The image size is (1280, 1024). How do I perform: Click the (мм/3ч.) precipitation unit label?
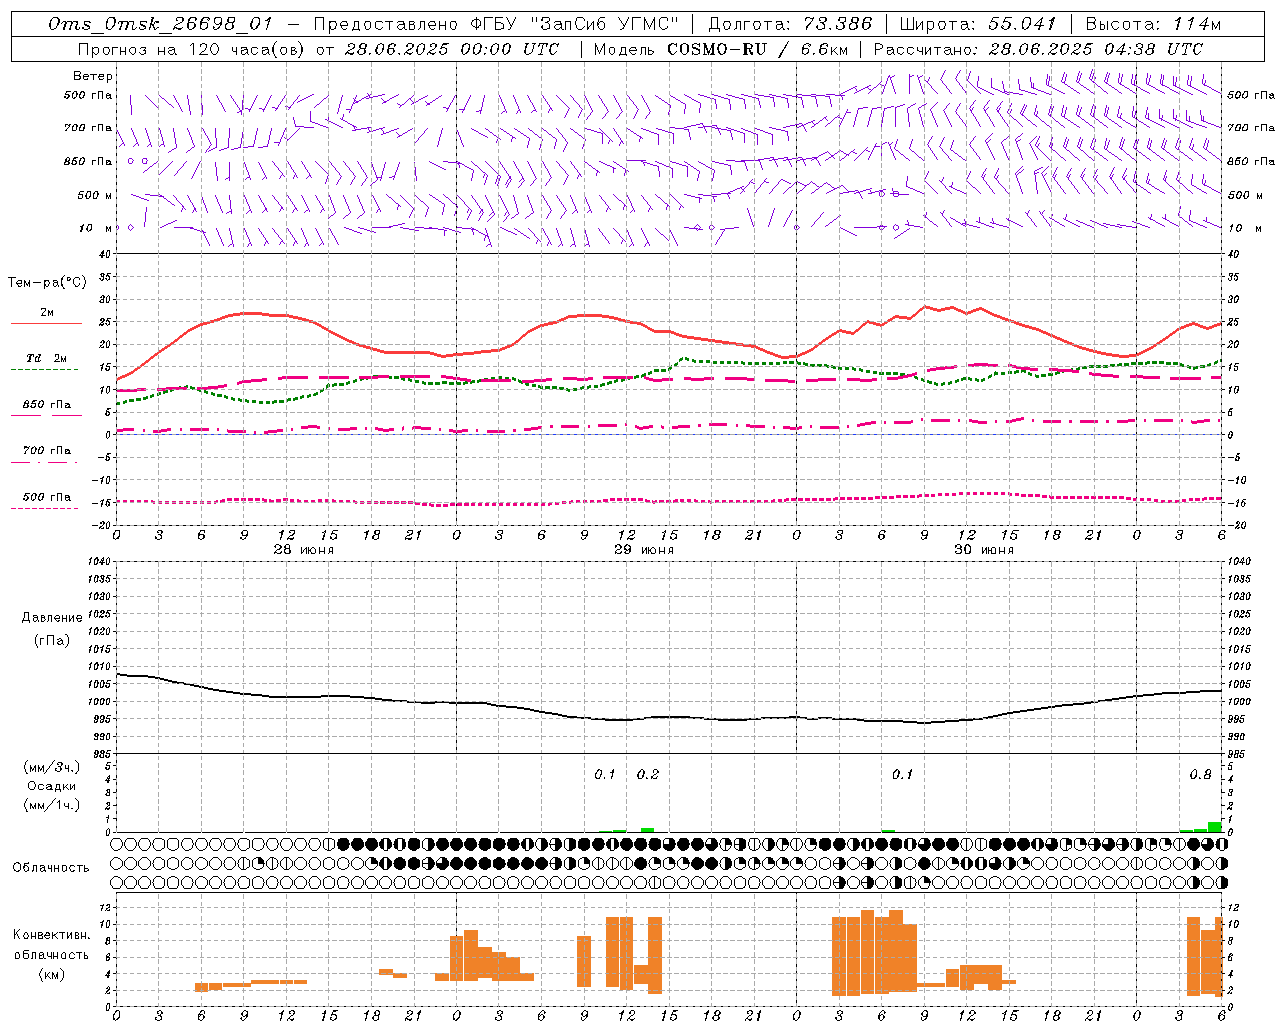52,767
